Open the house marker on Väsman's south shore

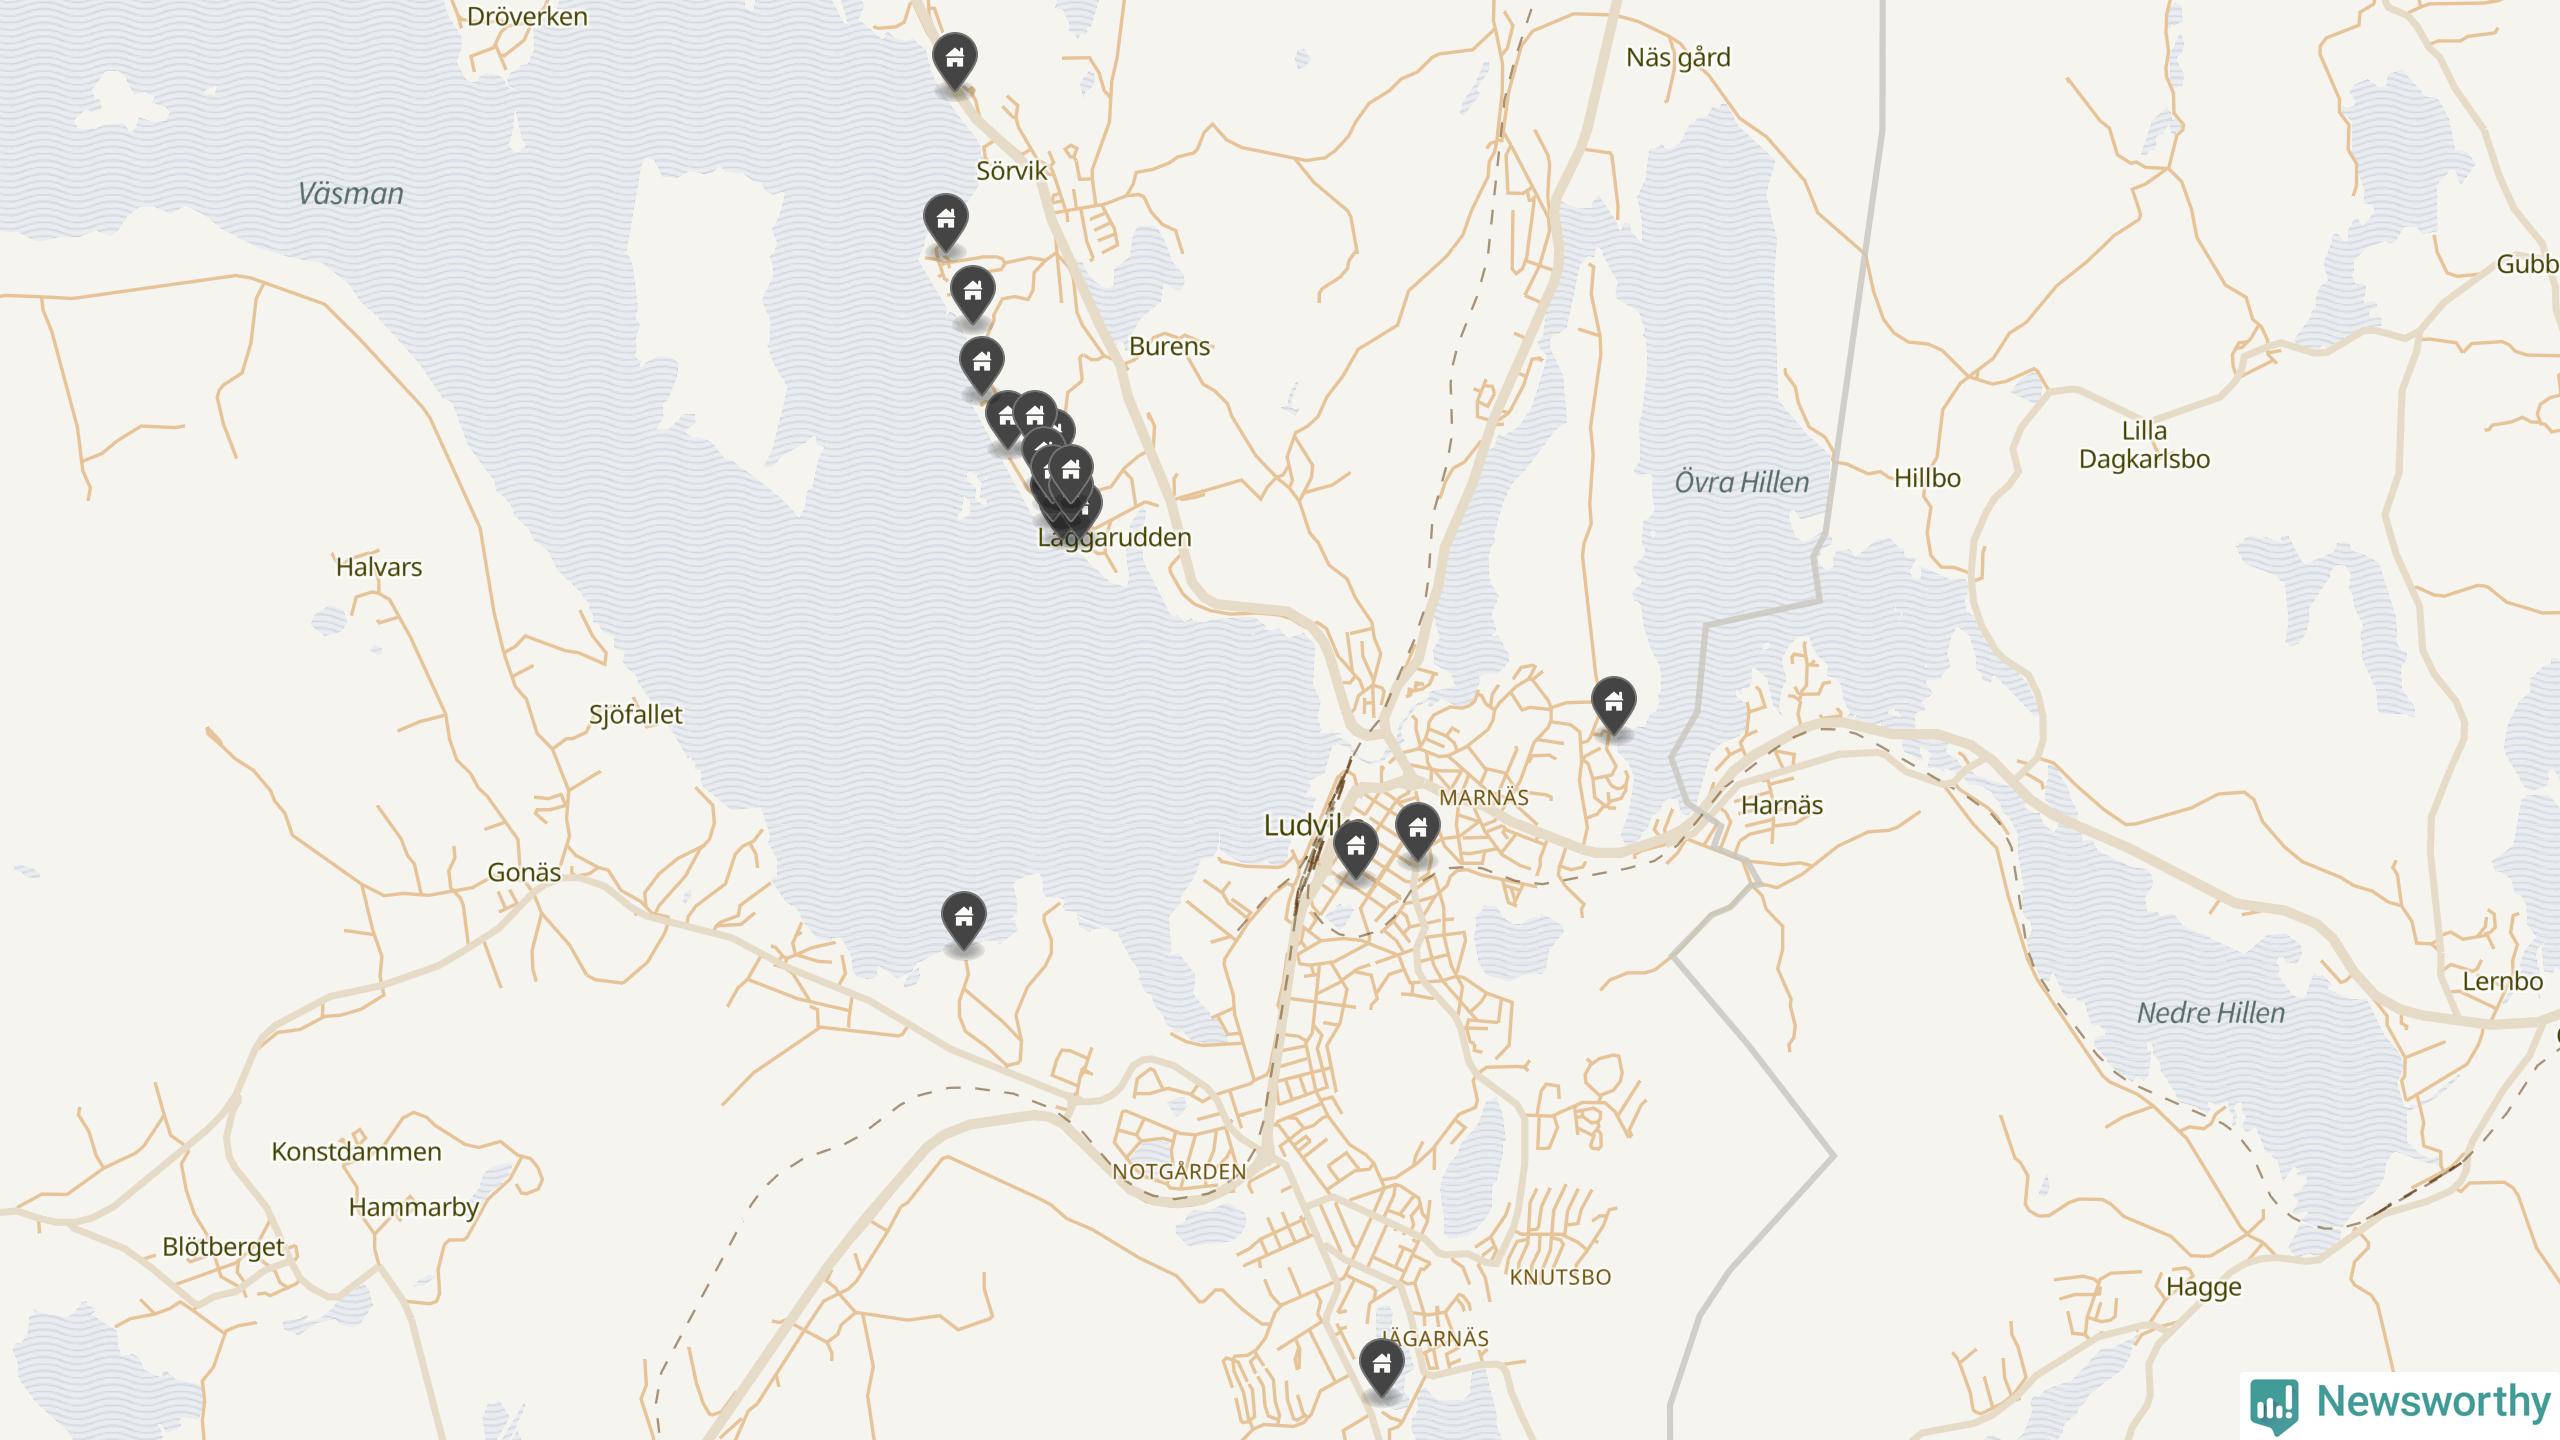[964, 919]
